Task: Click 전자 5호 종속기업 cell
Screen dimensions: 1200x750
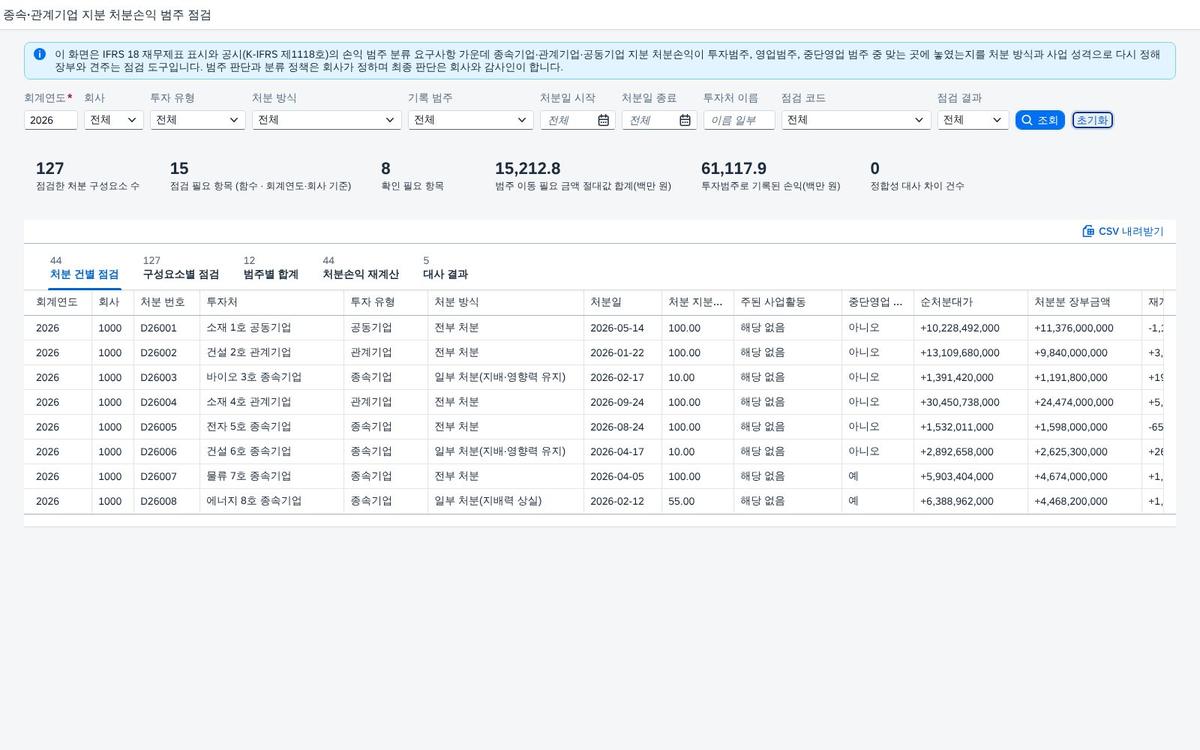Action: [x=271, y=427]
